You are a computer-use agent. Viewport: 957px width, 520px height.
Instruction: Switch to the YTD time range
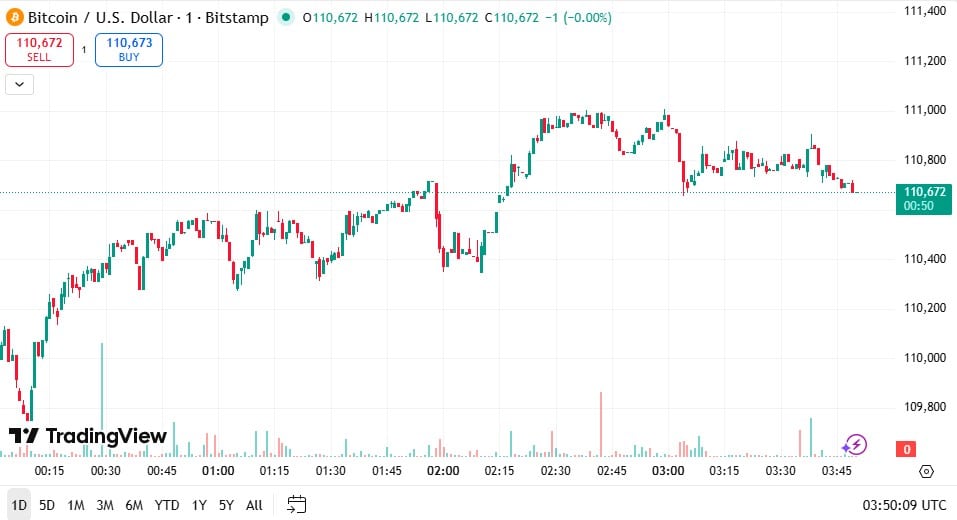167,505
